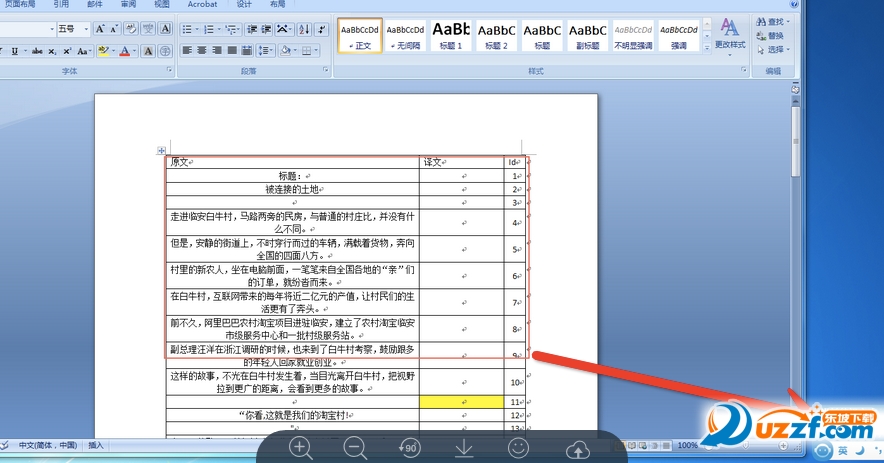This screenshot has width=884, height=463.
Task: Click the cloud upload icon
Action: tap(578, 449)
